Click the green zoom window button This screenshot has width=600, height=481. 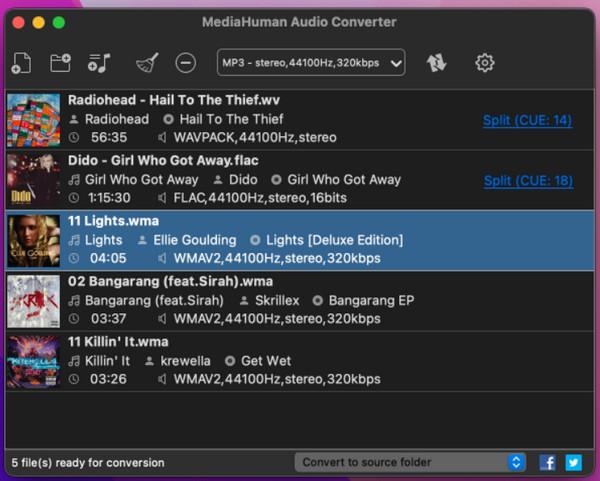[x=59, y=22]
